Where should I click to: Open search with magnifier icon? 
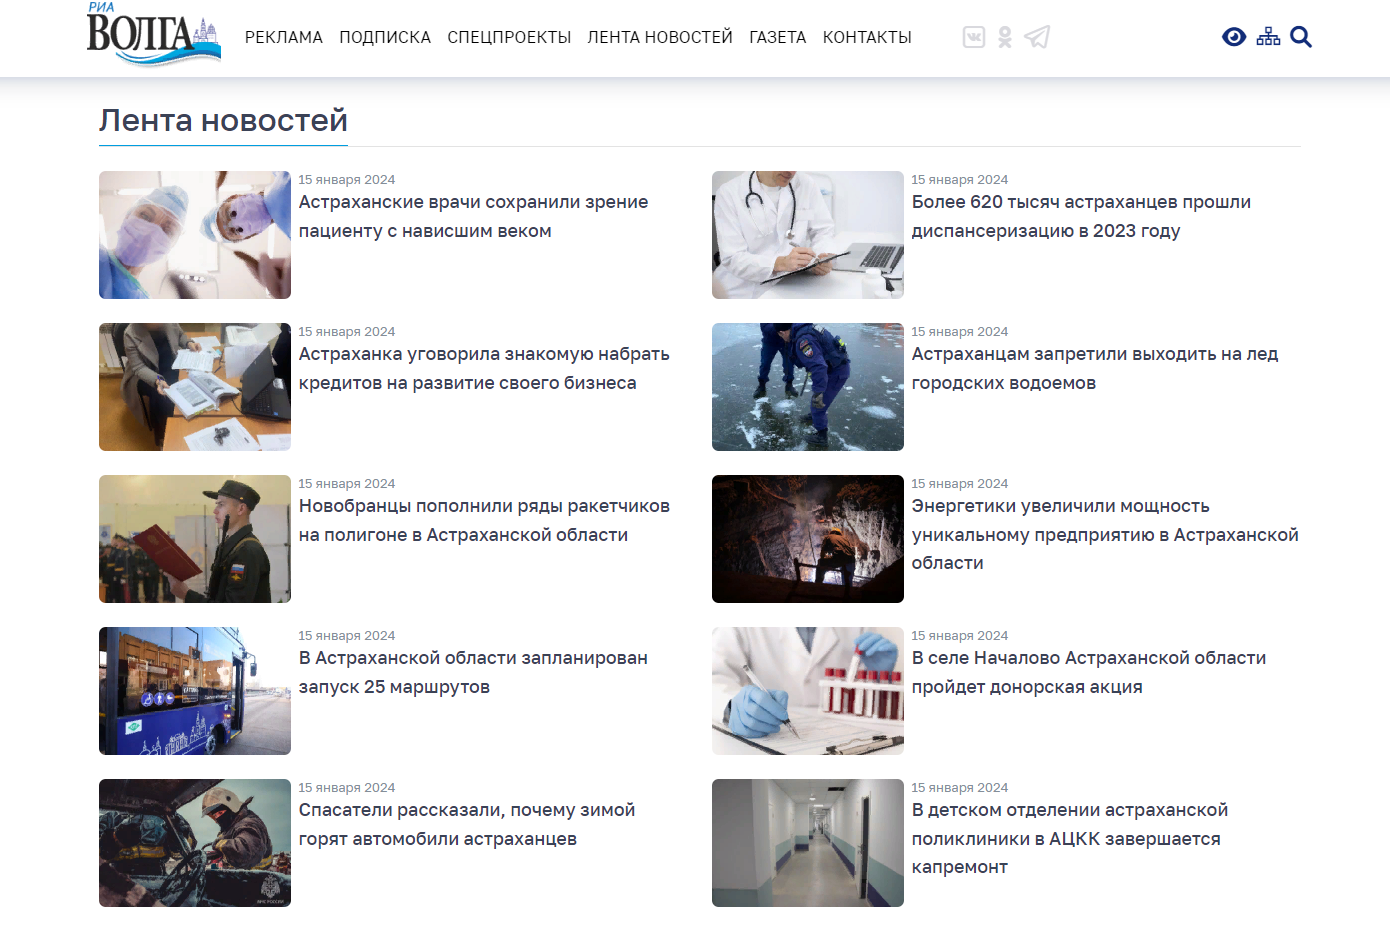click(x=1301, y=37)
